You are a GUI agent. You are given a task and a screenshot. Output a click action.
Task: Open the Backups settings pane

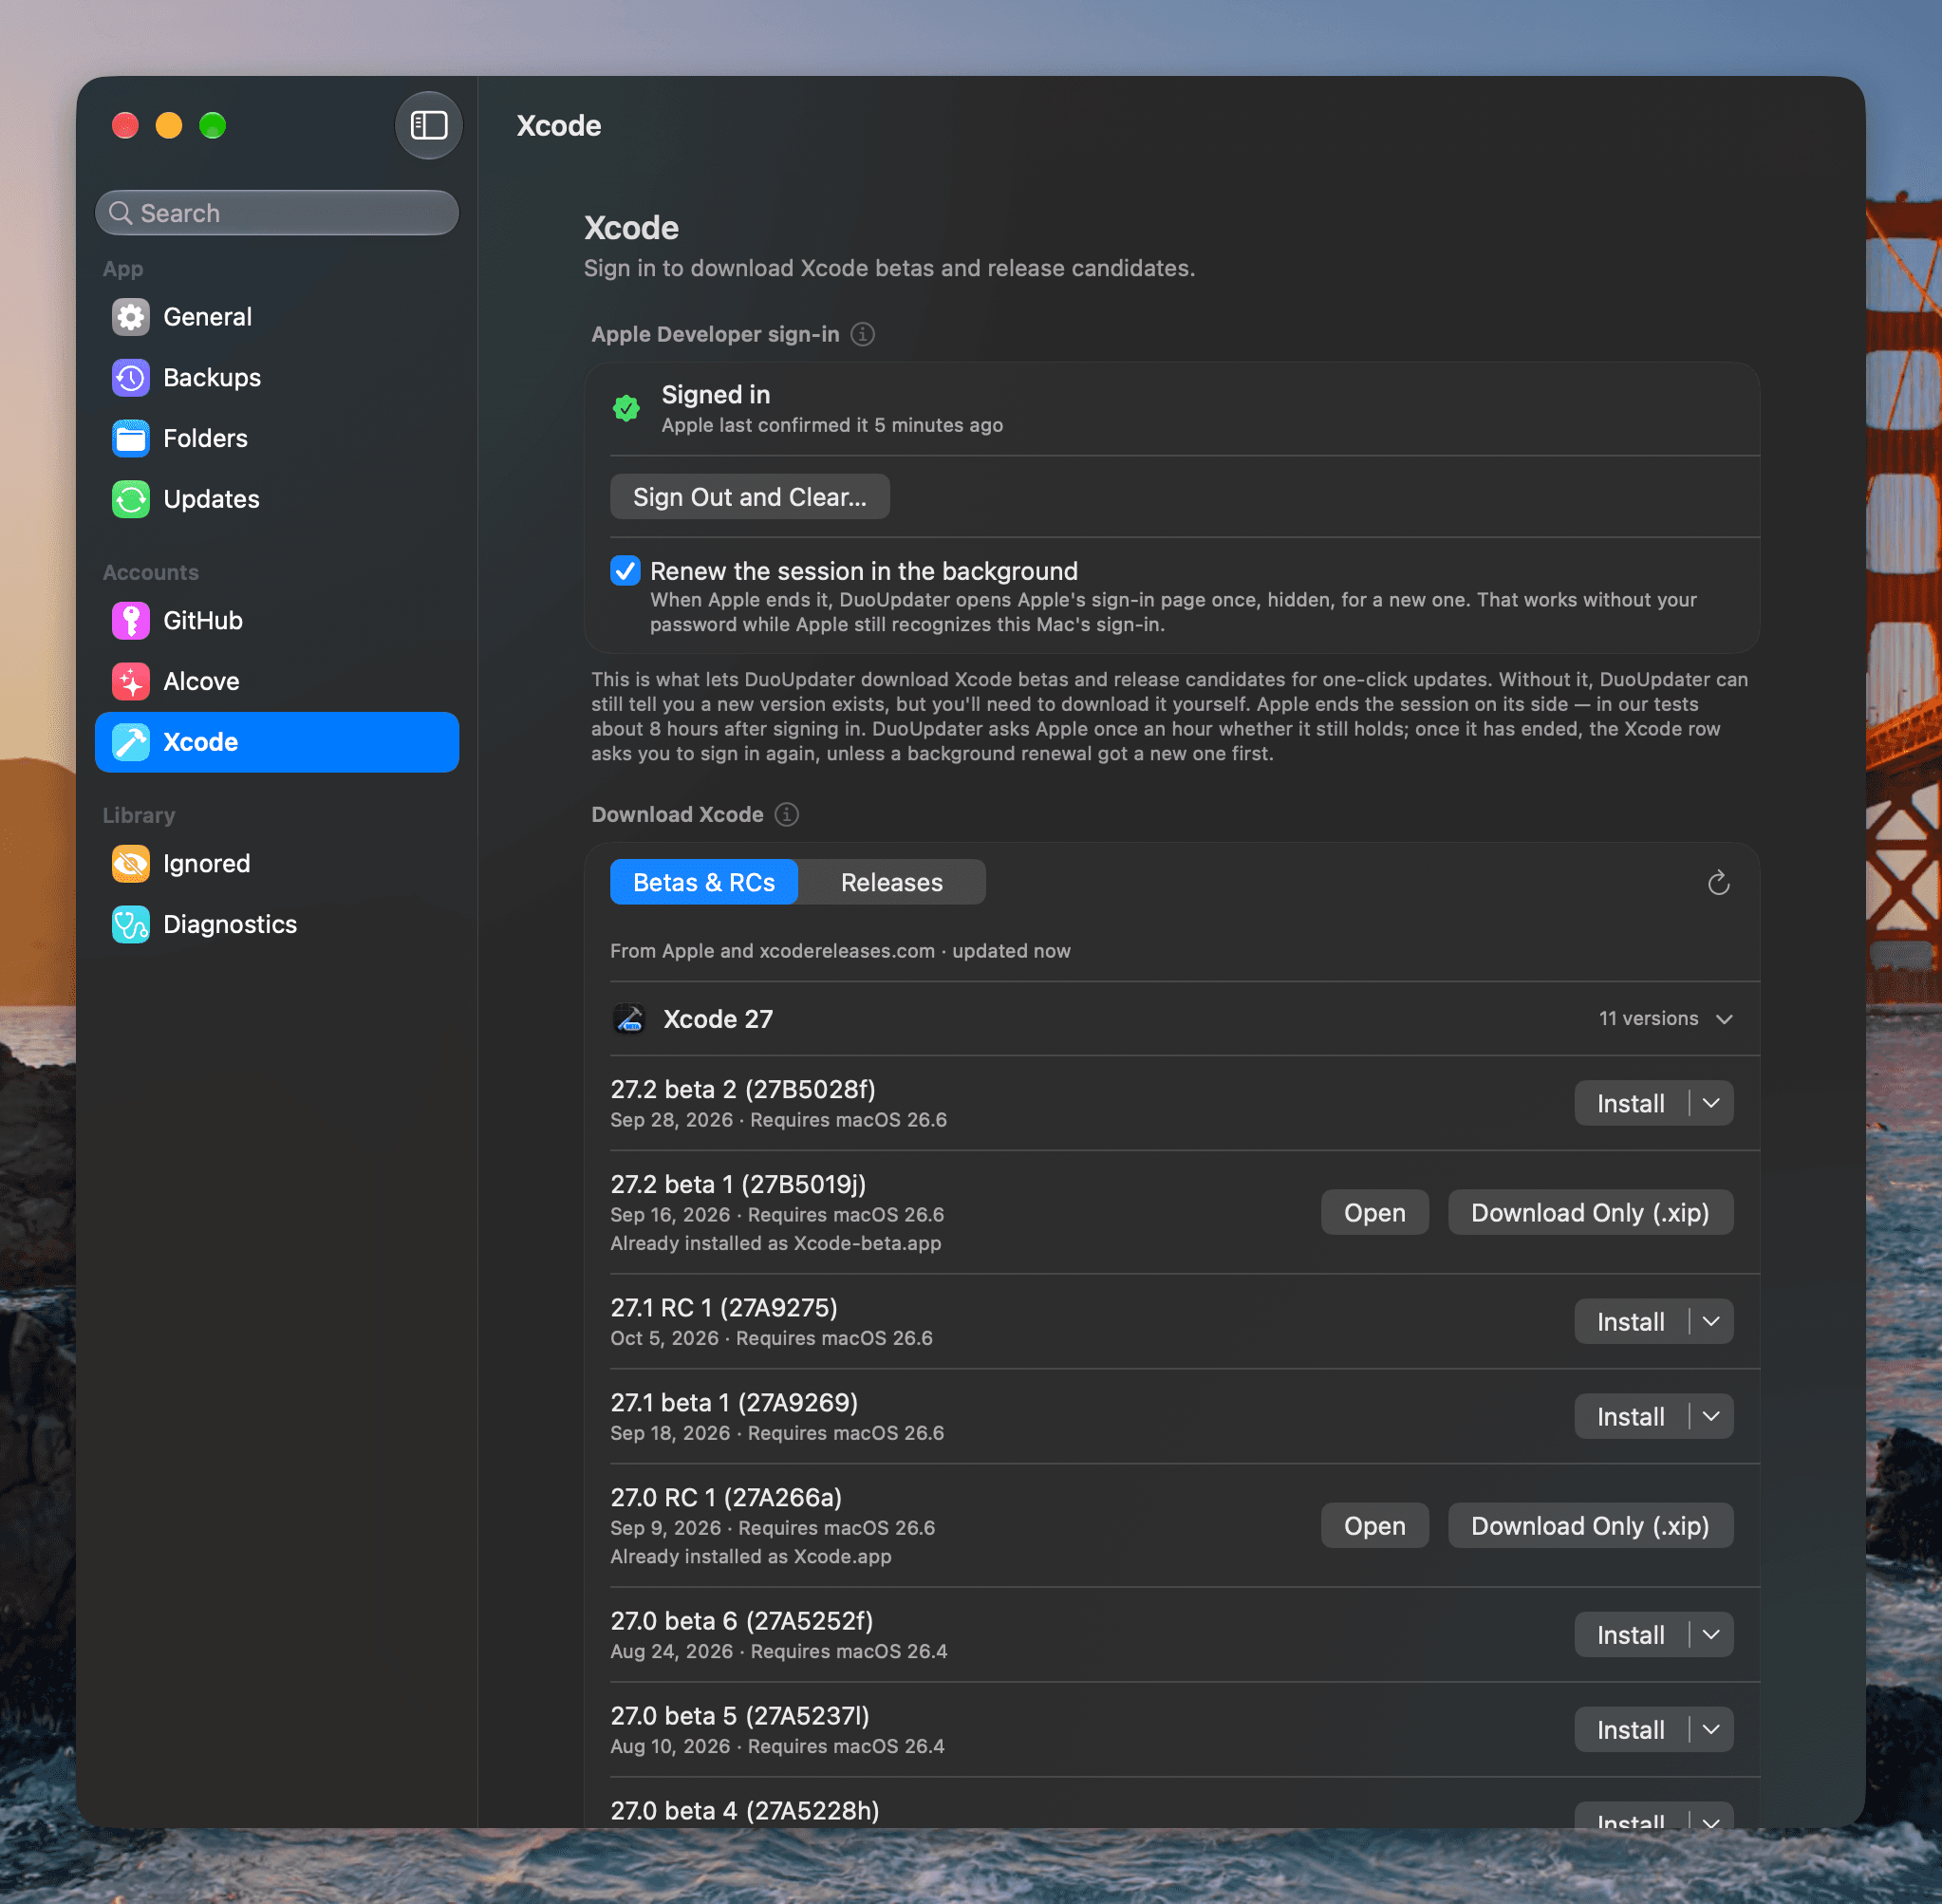pyautogui.click(x=277, y=378)
